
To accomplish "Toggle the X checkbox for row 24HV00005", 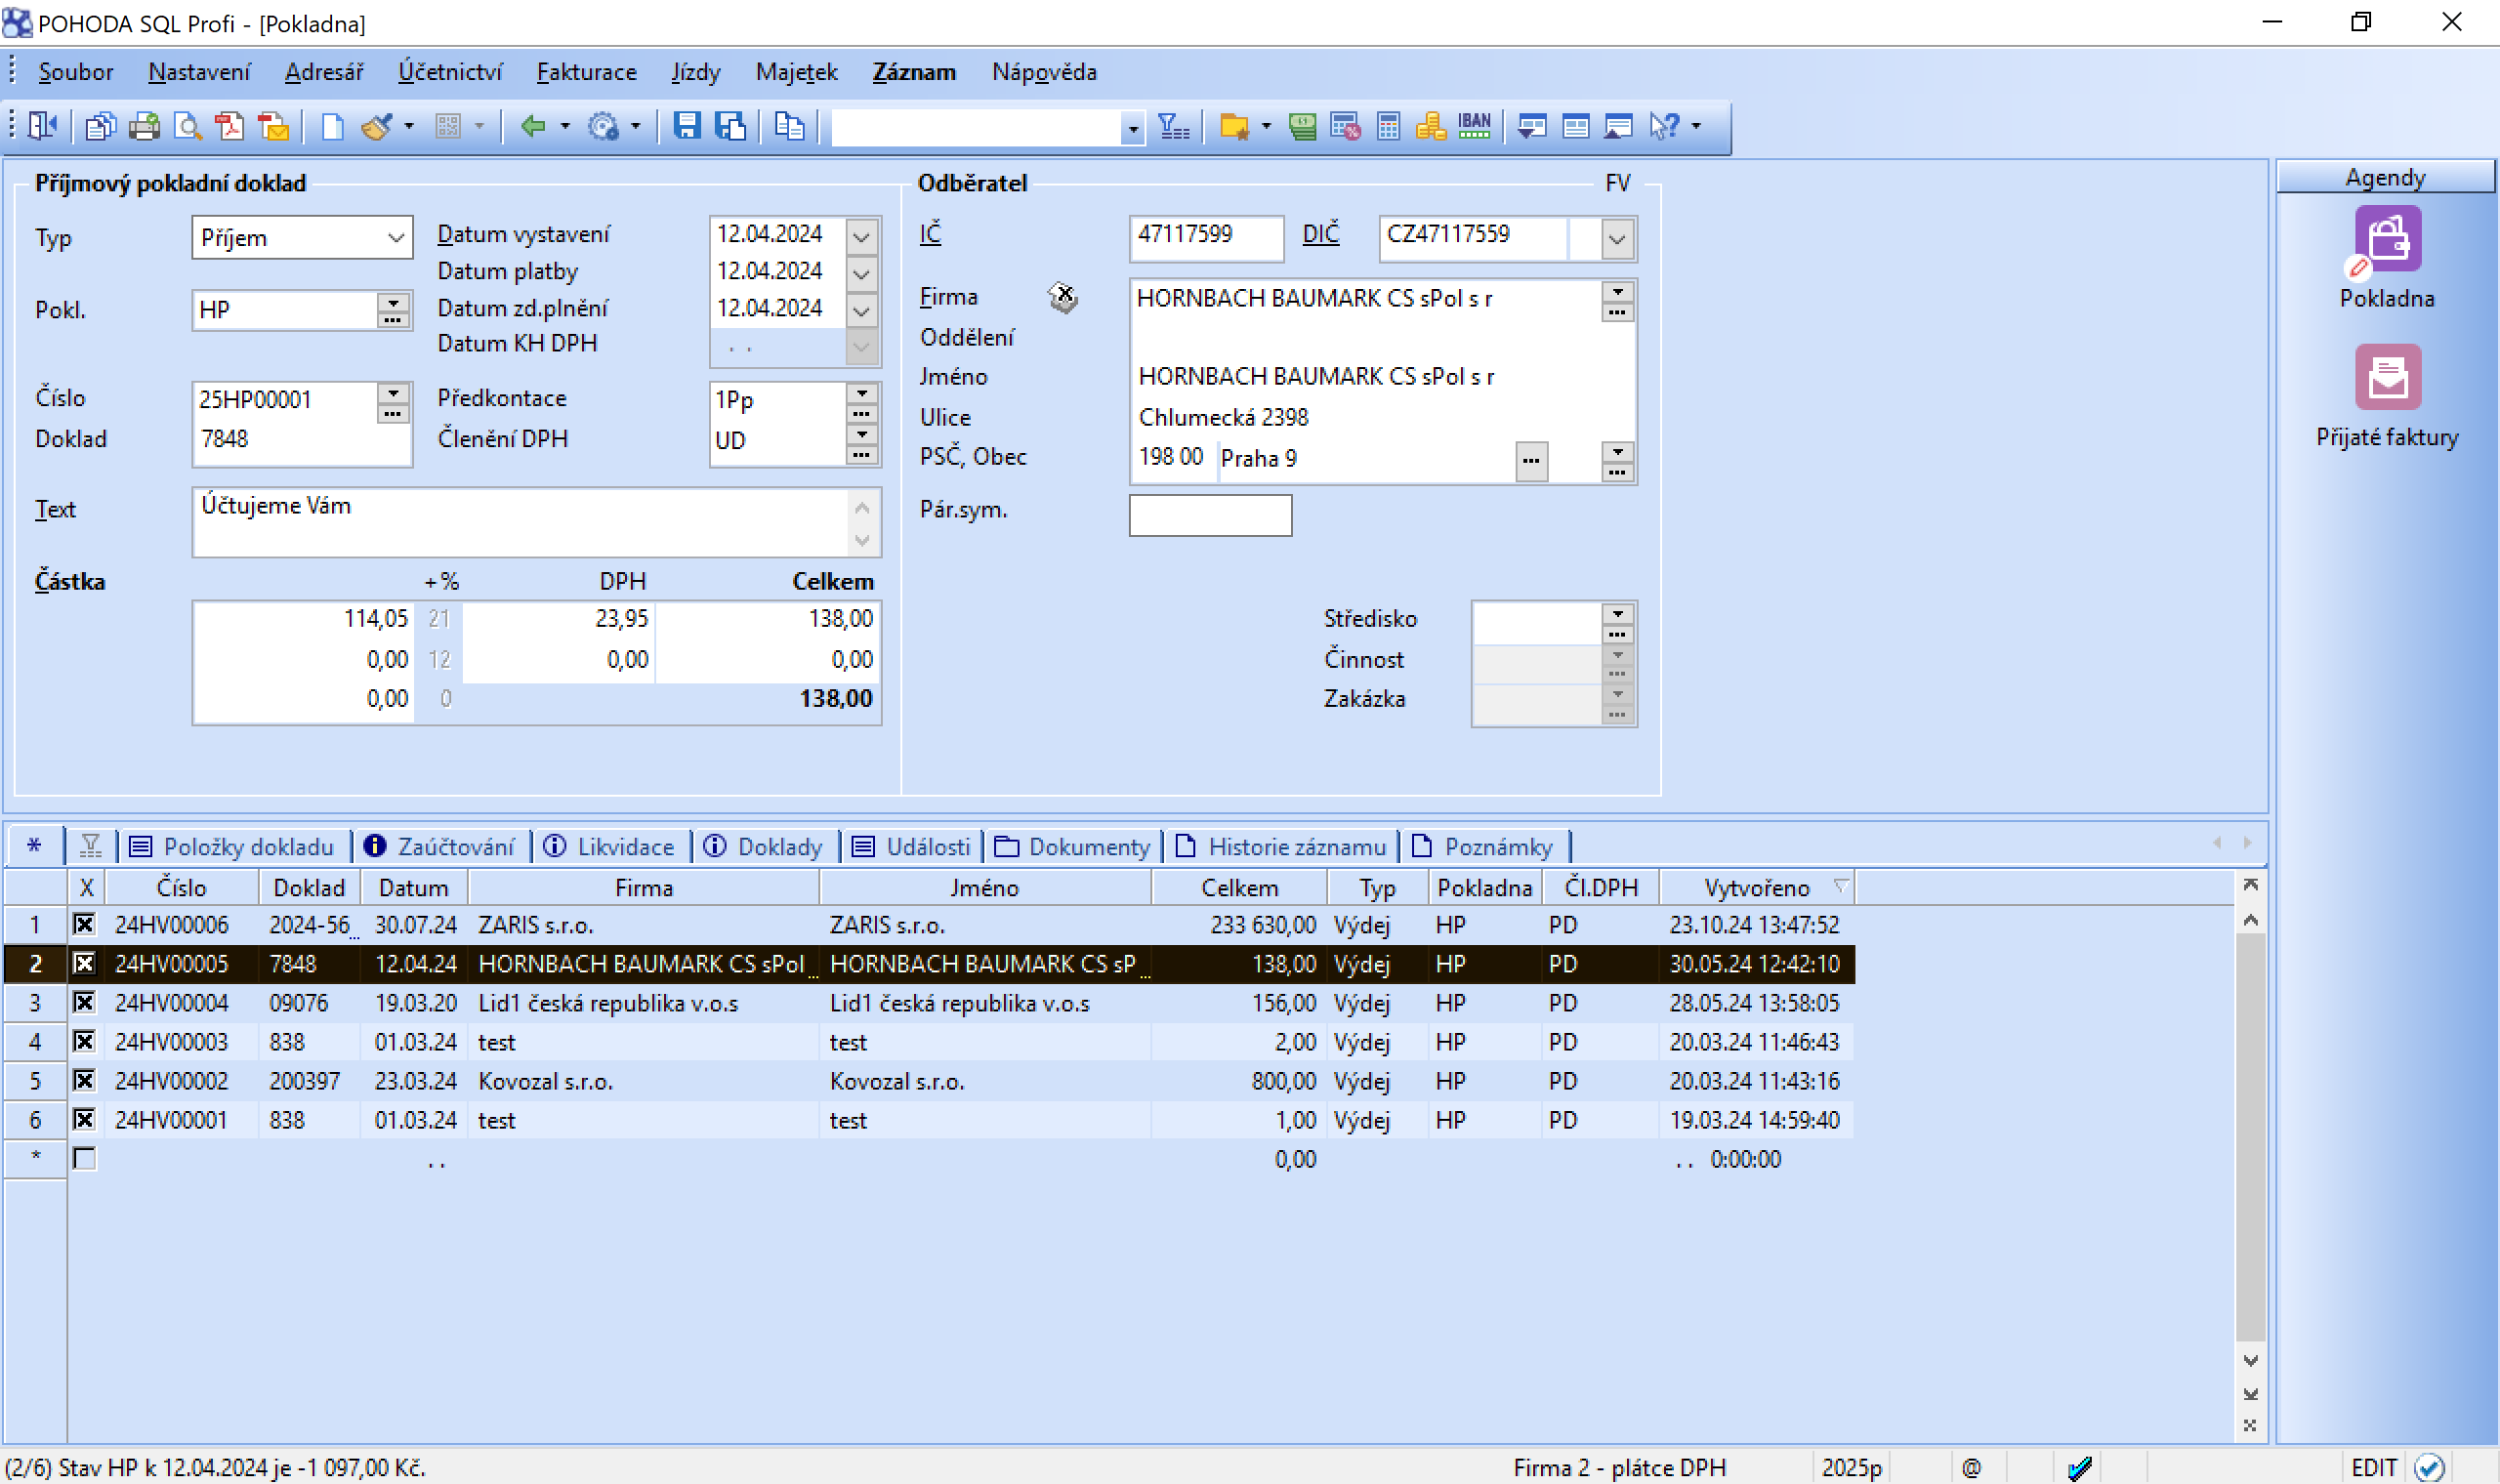I will (x=84, y=963).
